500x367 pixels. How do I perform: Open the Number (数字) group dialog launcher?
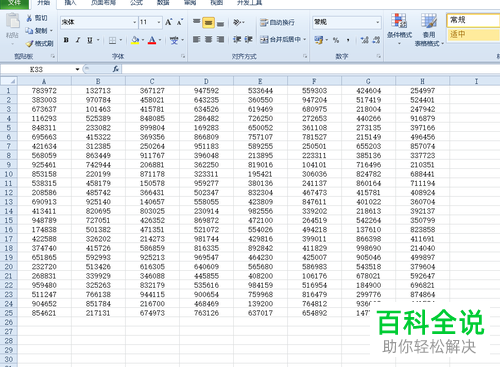click(x=379, y=56)
